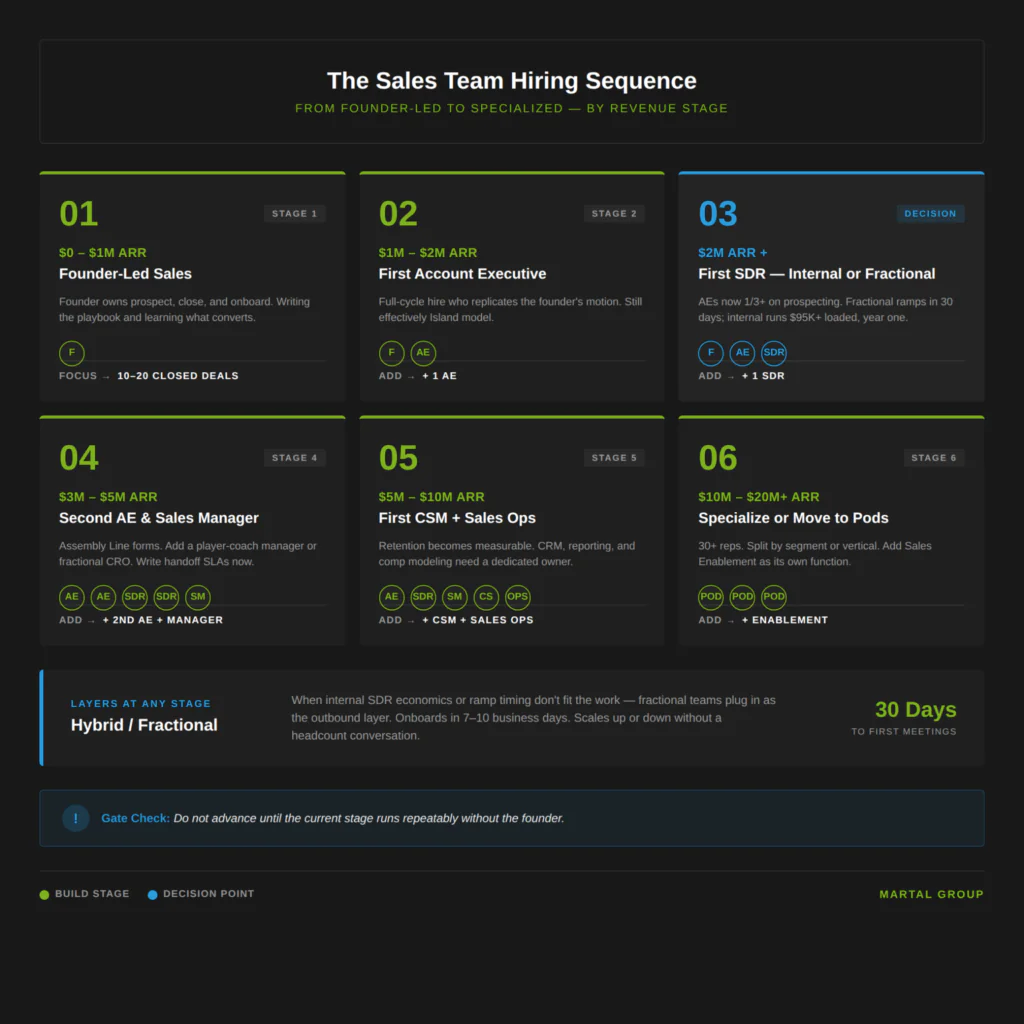Select the SM badge in Second AE & Sales Manager card

198,597
